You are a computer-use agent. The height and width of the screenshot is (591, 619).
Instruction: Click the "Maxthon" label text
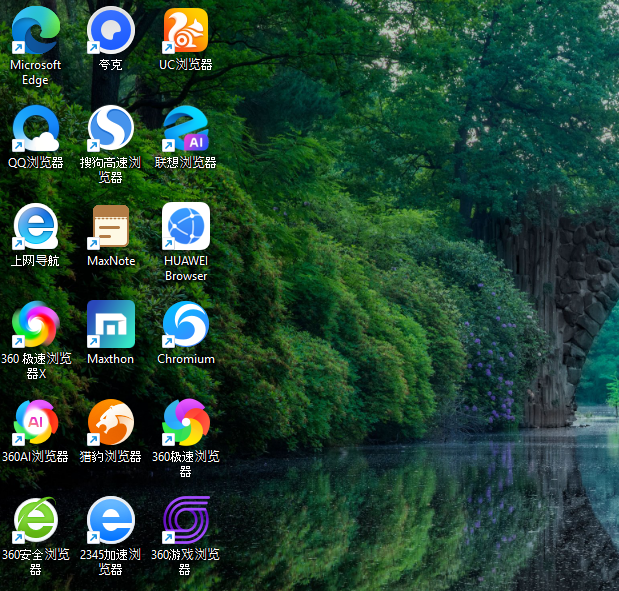[x=111, y=358]
